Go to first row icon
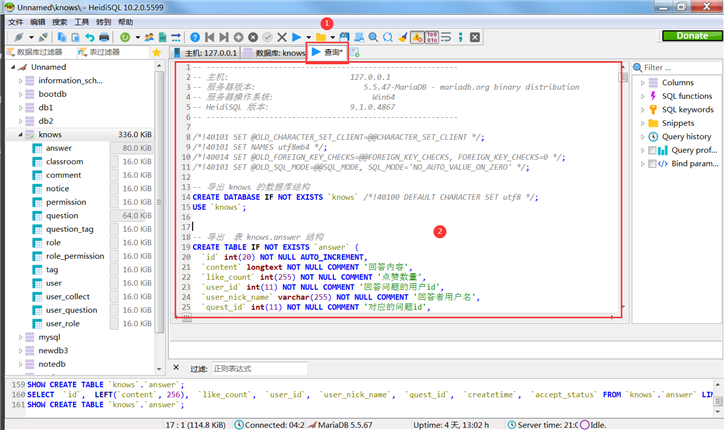 210,37
